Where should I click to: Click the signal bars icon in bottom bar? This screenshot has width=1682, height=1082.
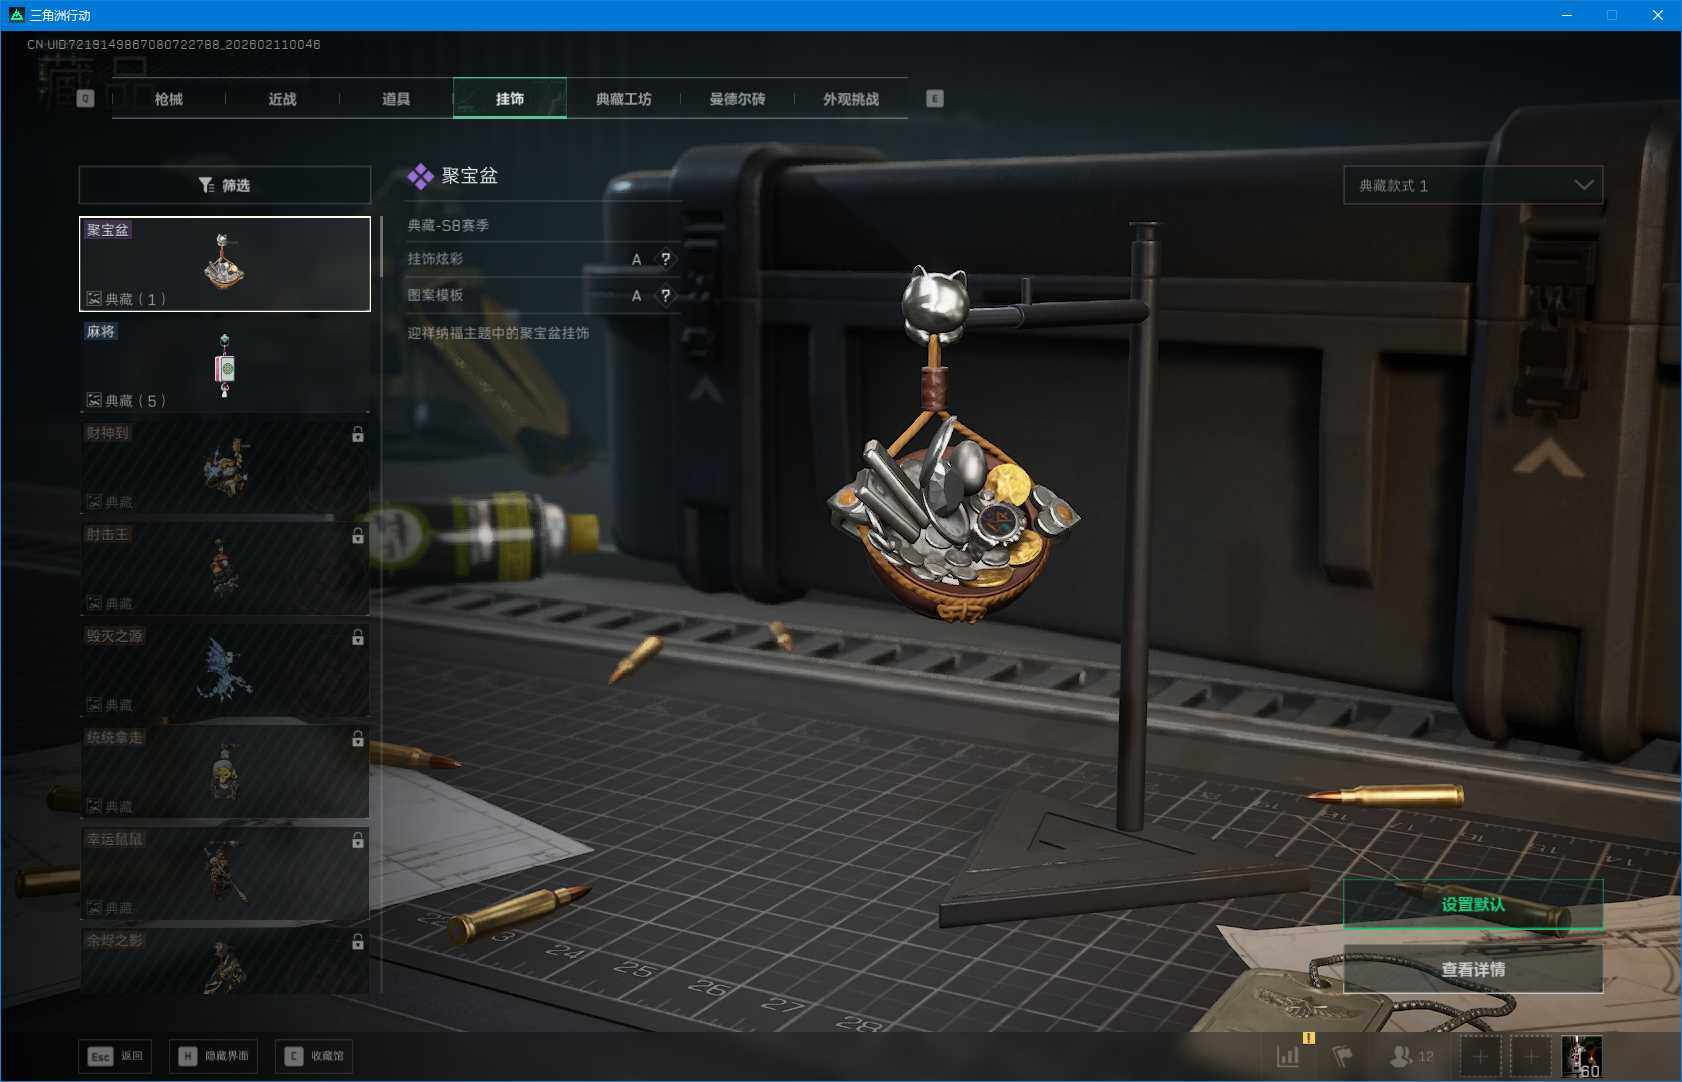coord(1288,1056)
